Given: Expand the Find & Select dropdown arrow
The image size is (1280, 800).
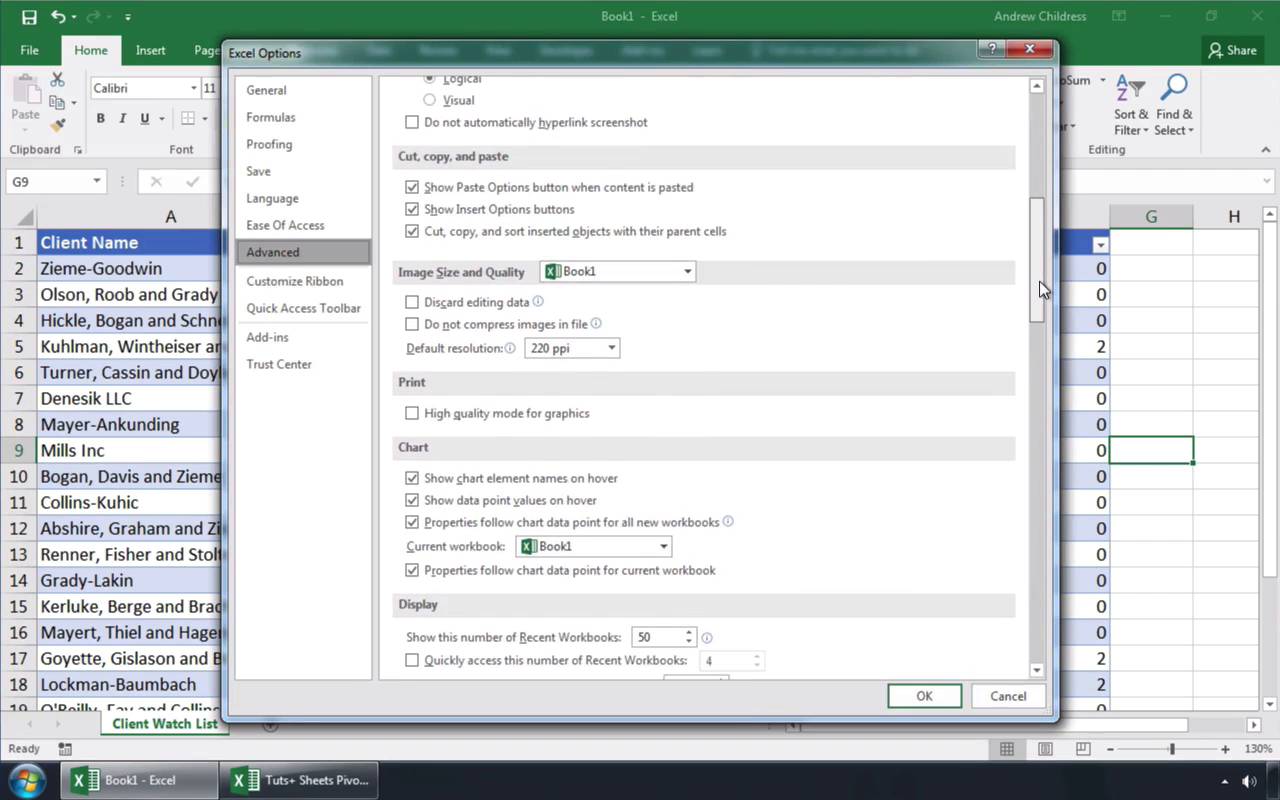Looking at the screenshot, I should point(1191,131).
